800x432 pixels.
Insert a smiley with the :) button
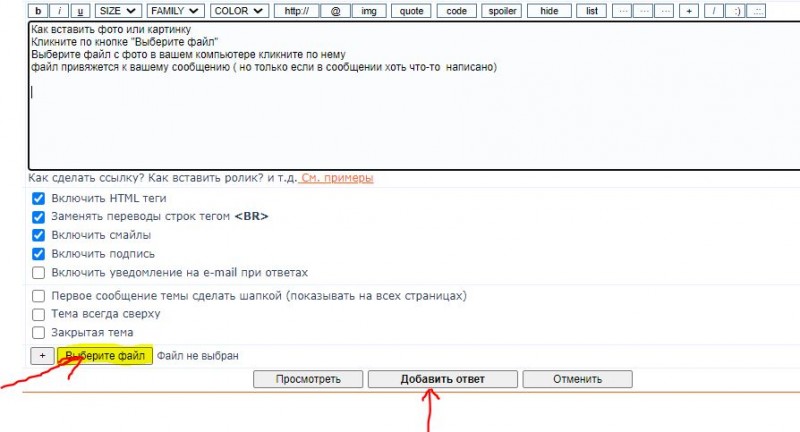[x=737, y=11]
